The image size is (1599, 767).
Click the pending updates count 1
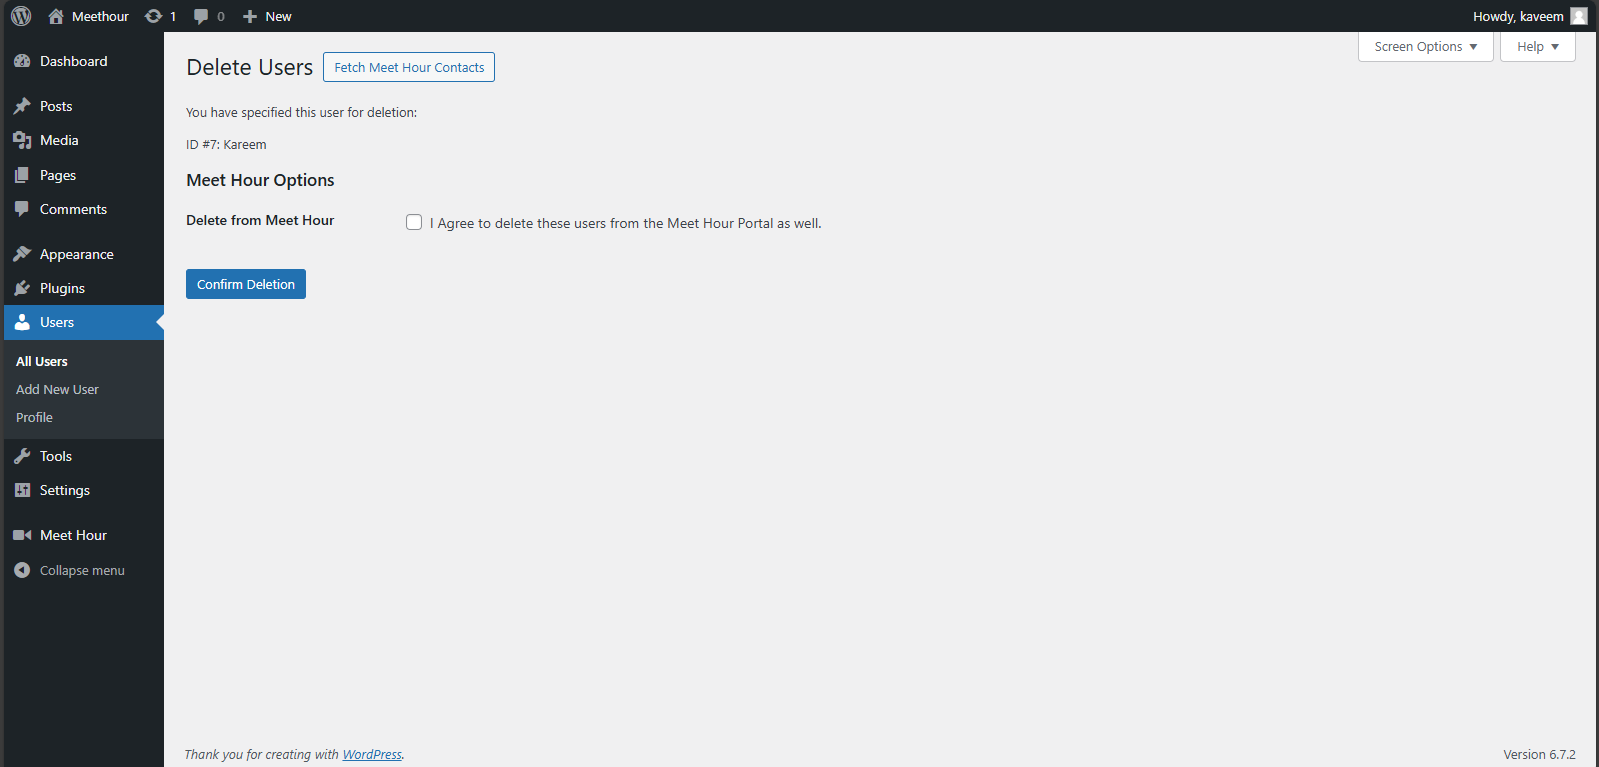(173, 16)
